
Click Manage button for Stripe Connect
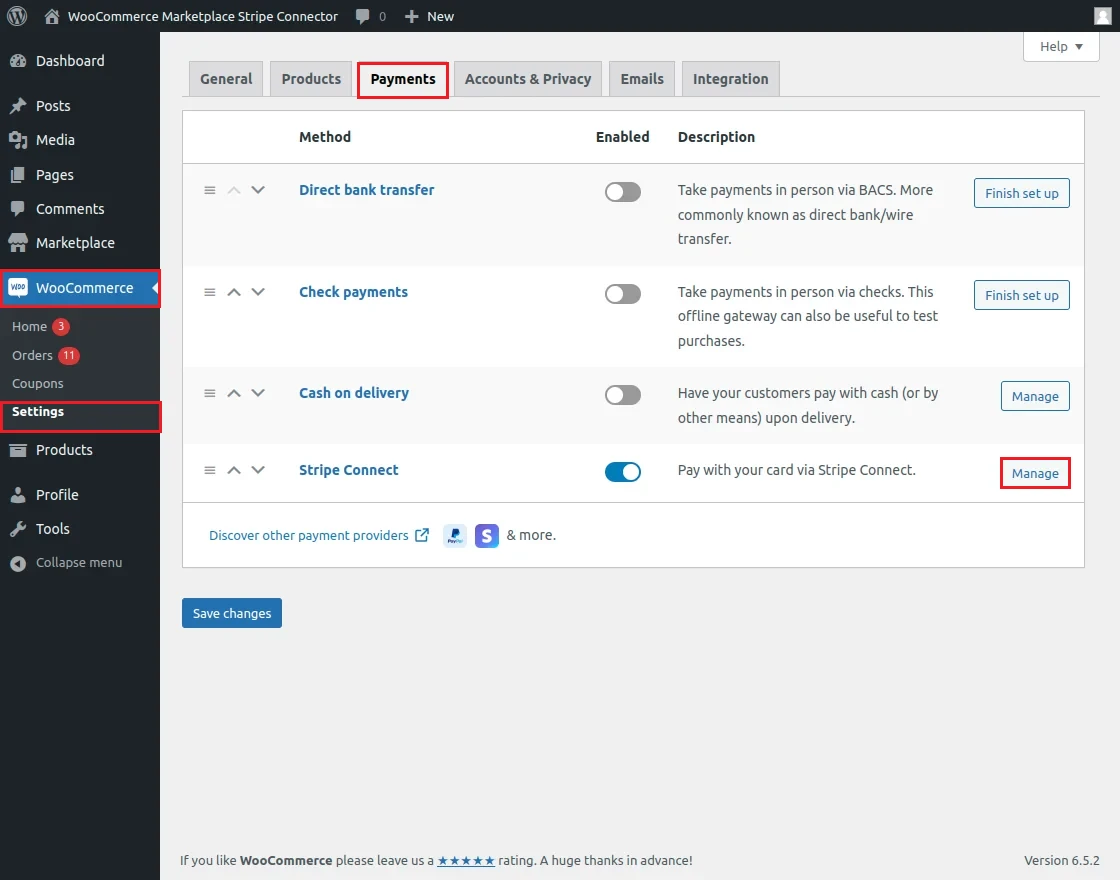click(1035, 473)
